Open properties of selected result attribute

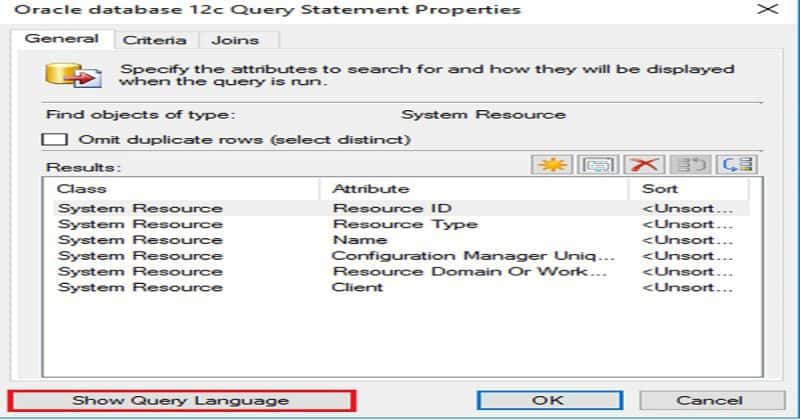coord(596,165)
